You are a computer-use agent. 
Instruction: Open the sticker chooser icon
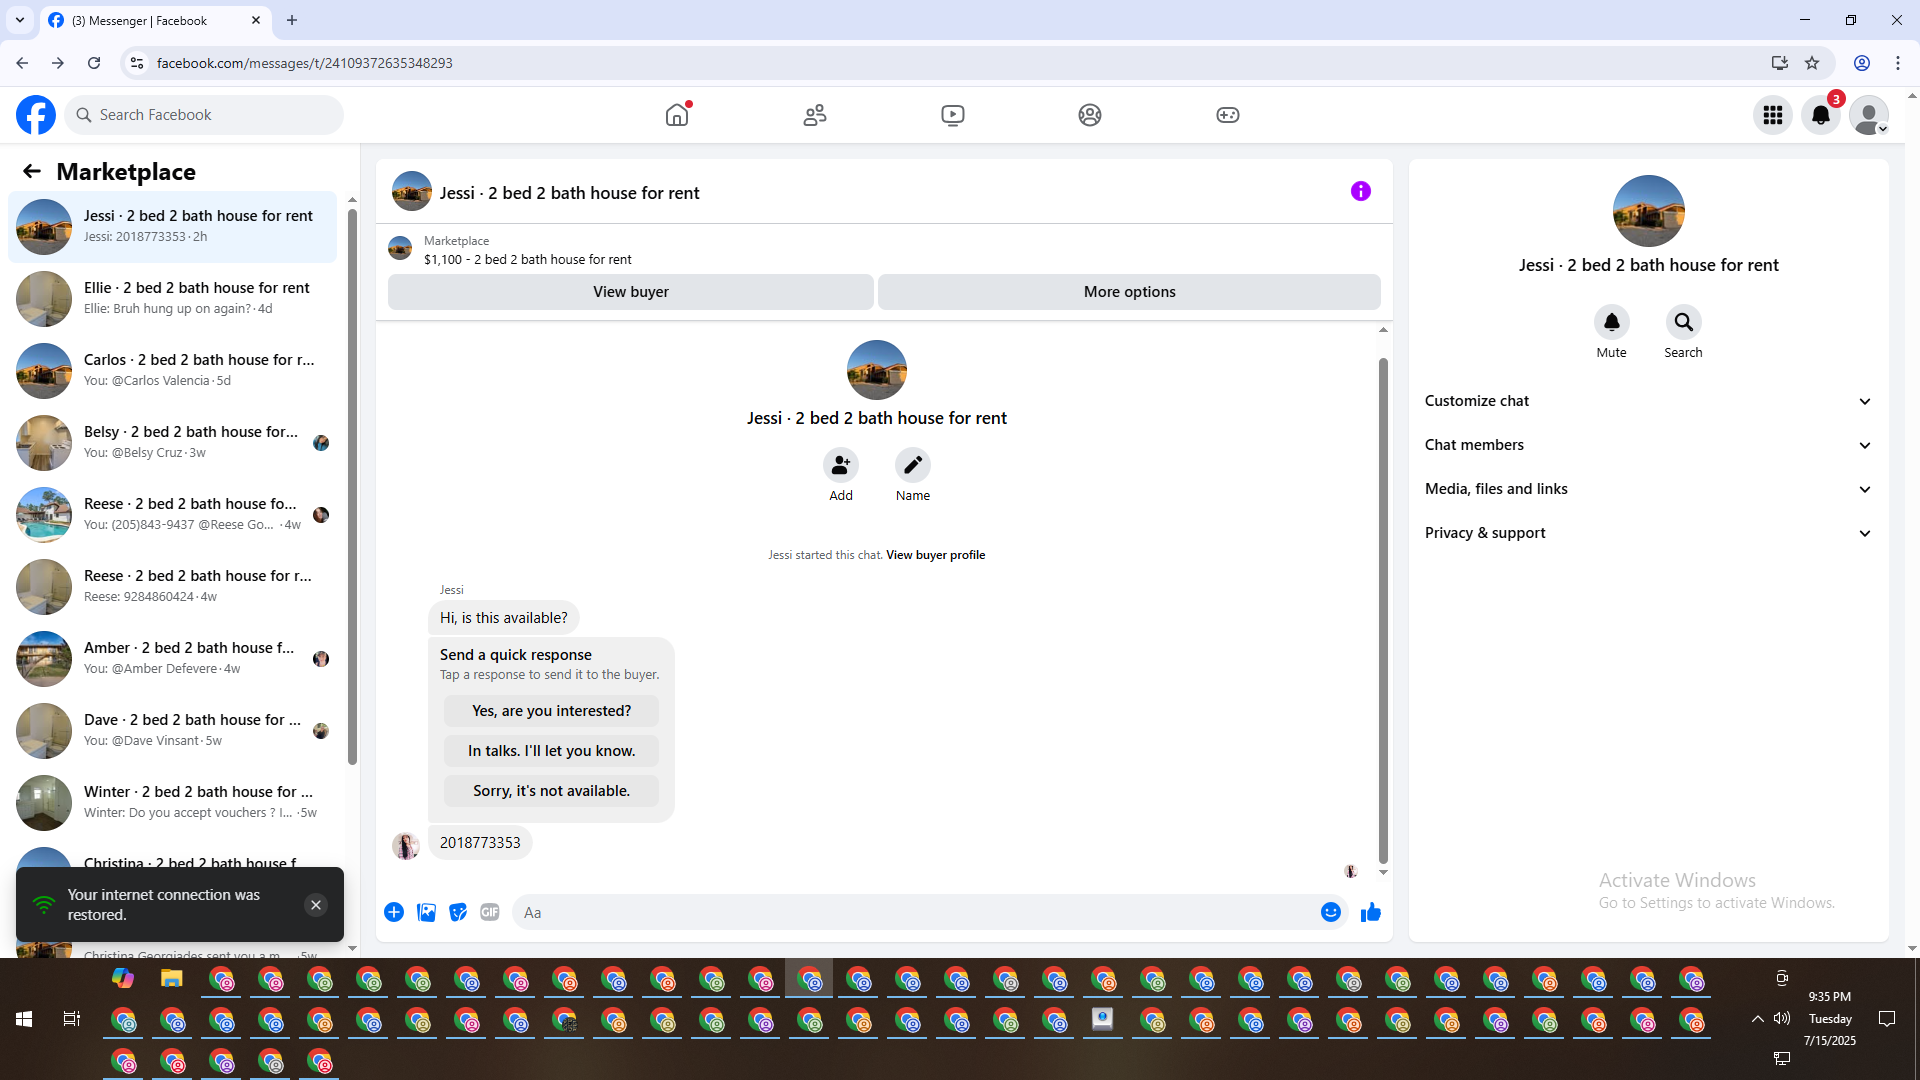(458, 912)
